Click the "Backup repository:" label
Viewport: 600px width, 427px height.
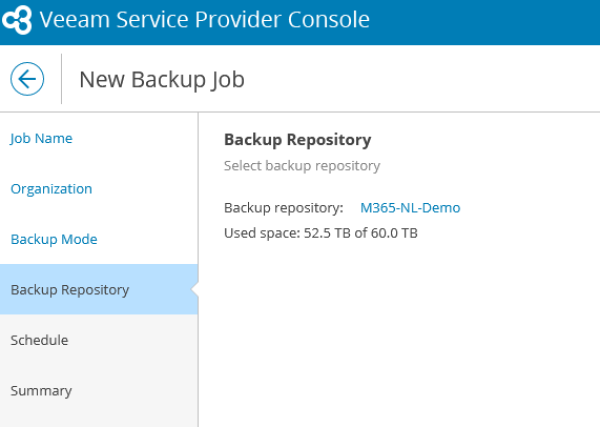[284, 208]
